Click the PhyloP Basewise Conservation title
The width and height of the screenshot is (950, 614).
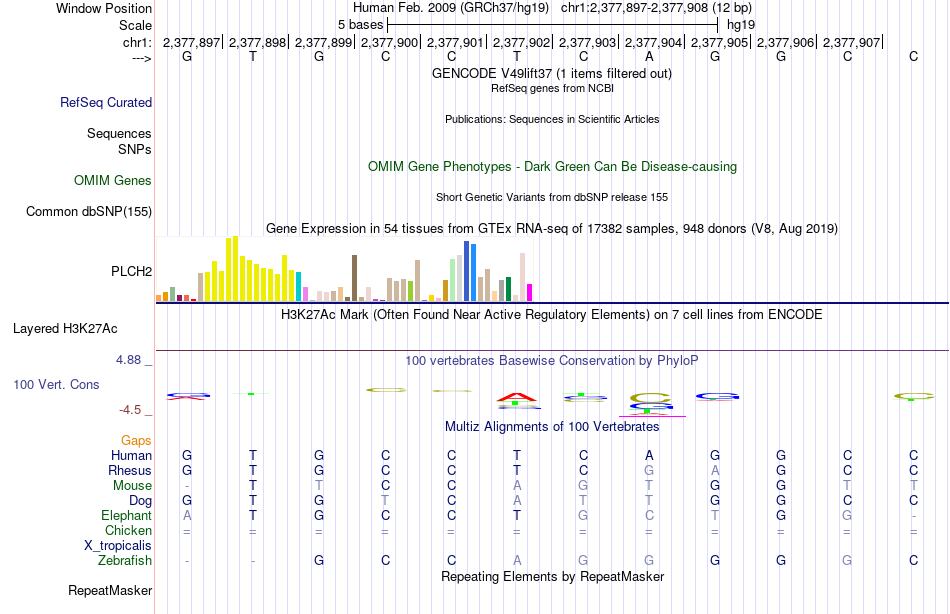click(552, 361)
